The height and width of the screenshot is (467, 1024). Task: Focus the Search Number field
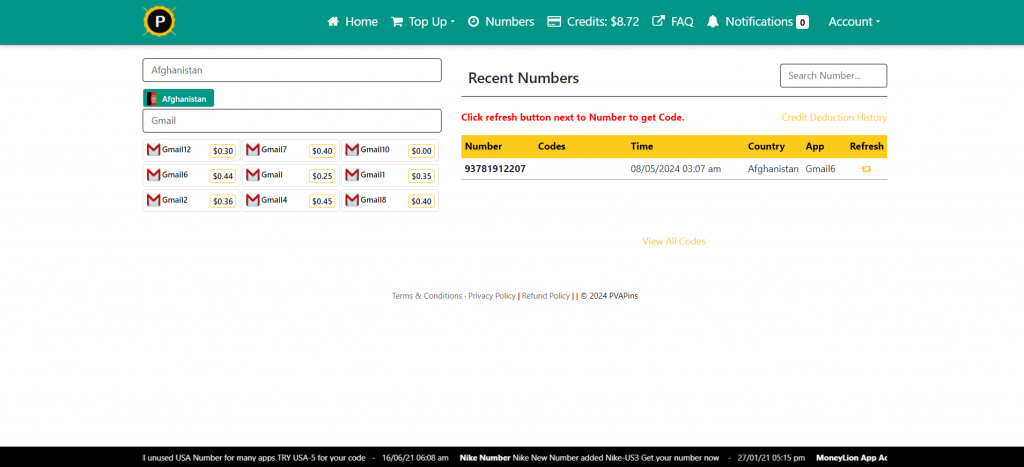[833, 76]
